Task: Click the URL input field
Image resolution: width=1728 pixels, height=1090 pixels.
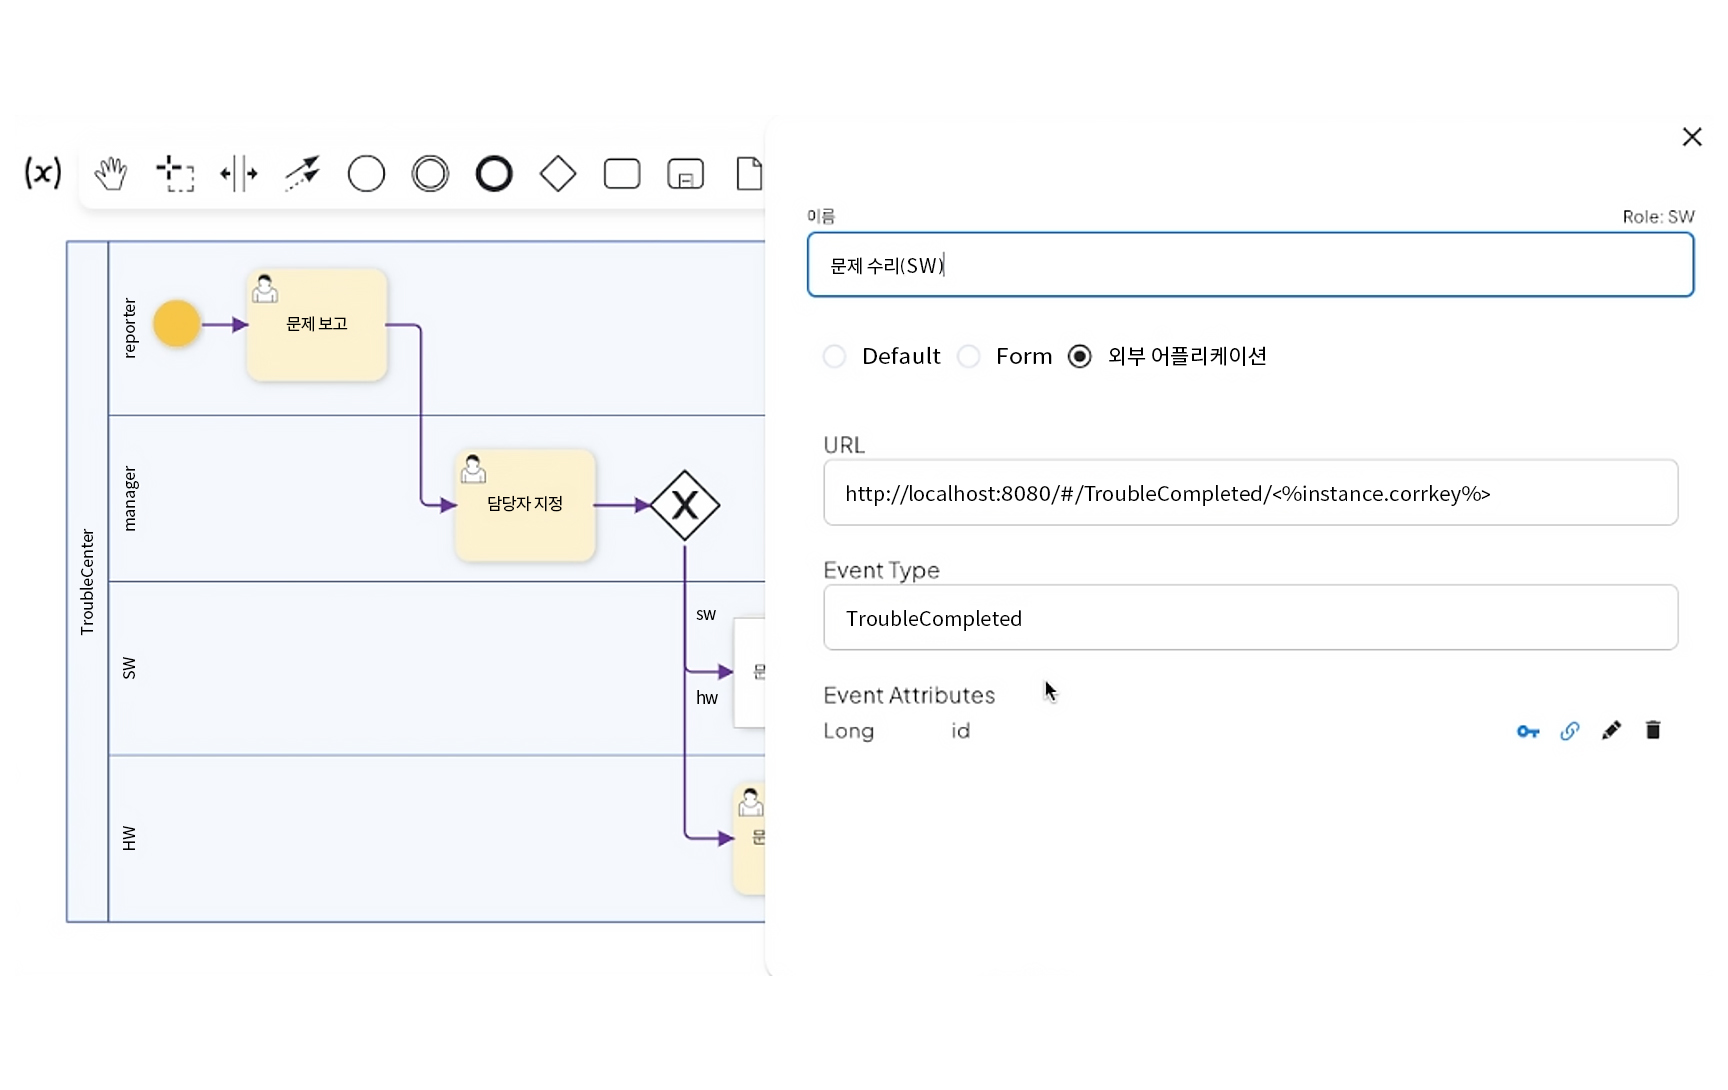Action: tap(1250, 493)
